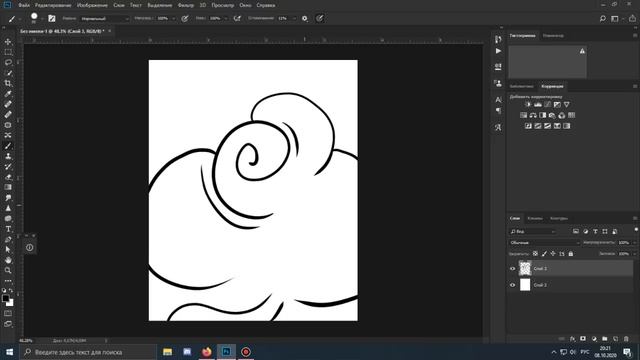This screenshot has height=360, width=640.
Task: Open Firefox from the taskbar
Action: tap(207, 352)
